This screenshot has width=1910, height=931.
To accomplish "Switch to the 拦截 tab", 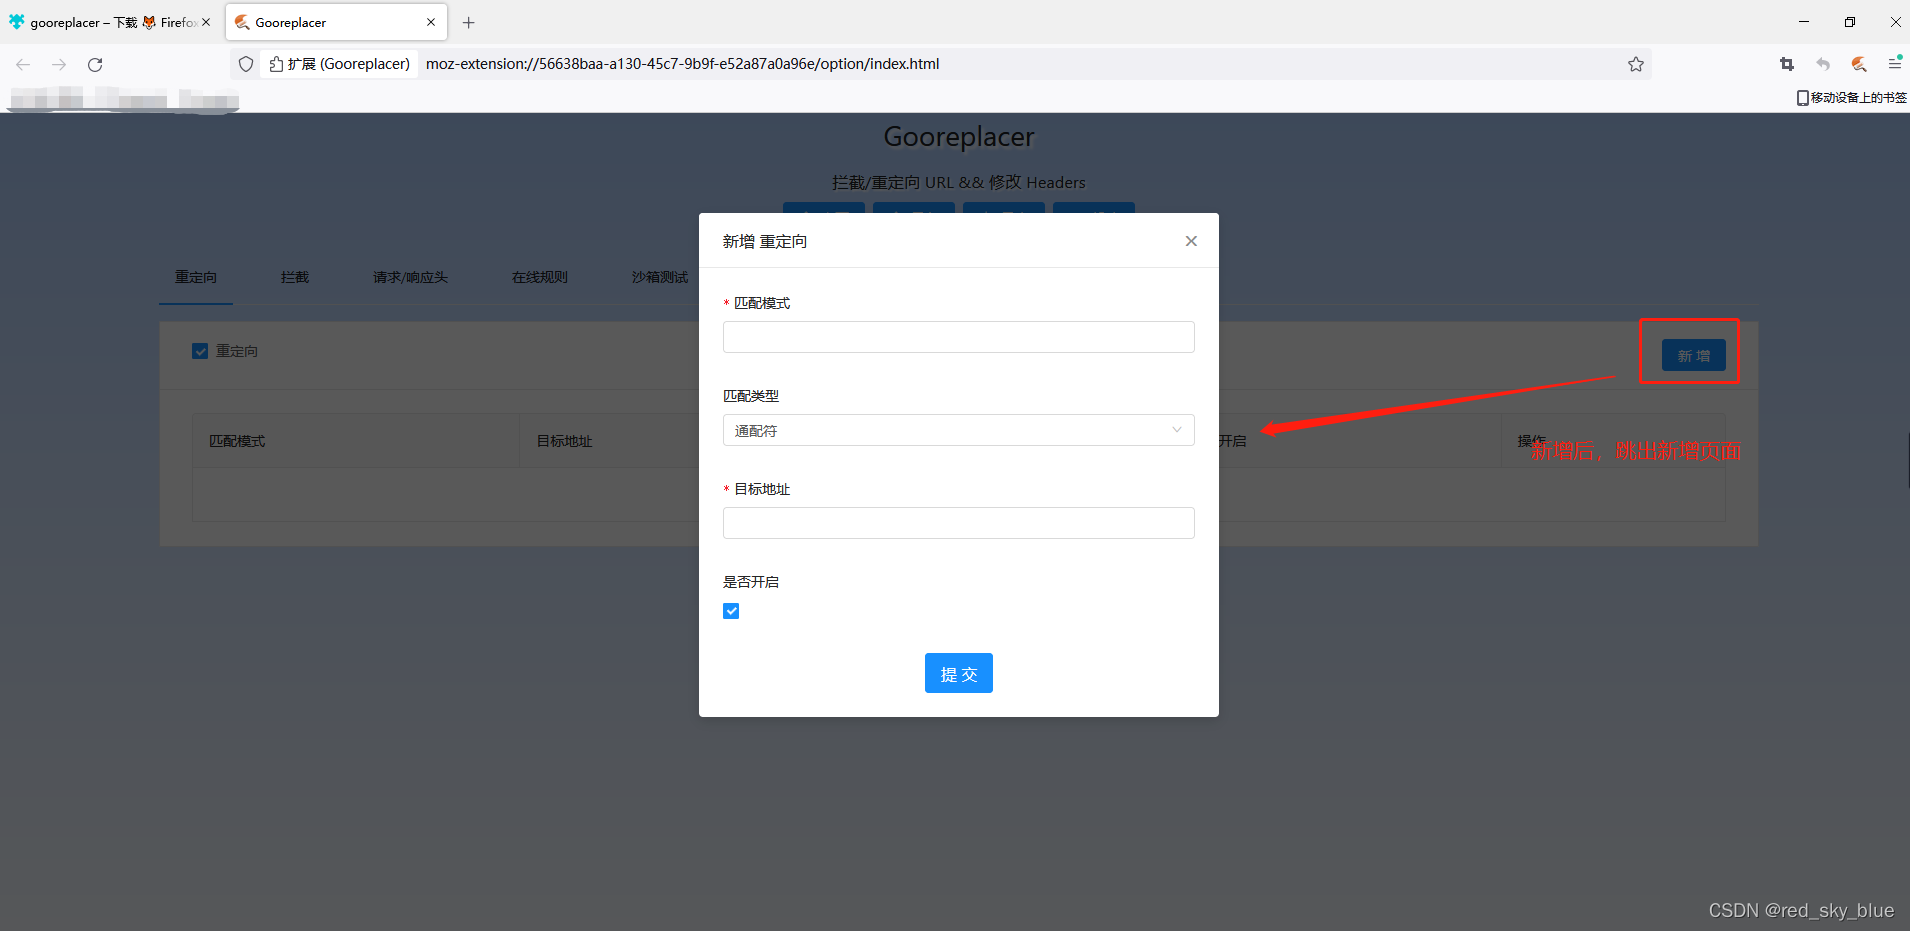I will coord(295,277).
